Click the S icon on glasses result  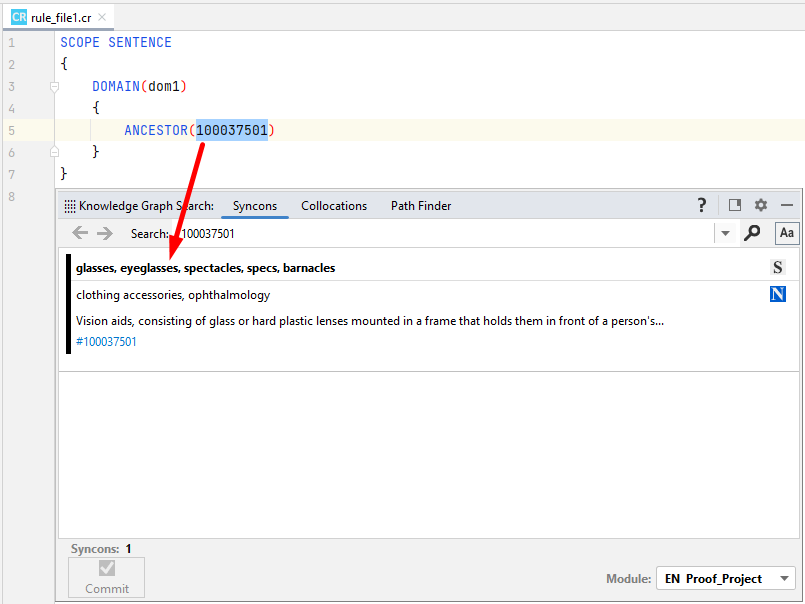click(778, 267)
